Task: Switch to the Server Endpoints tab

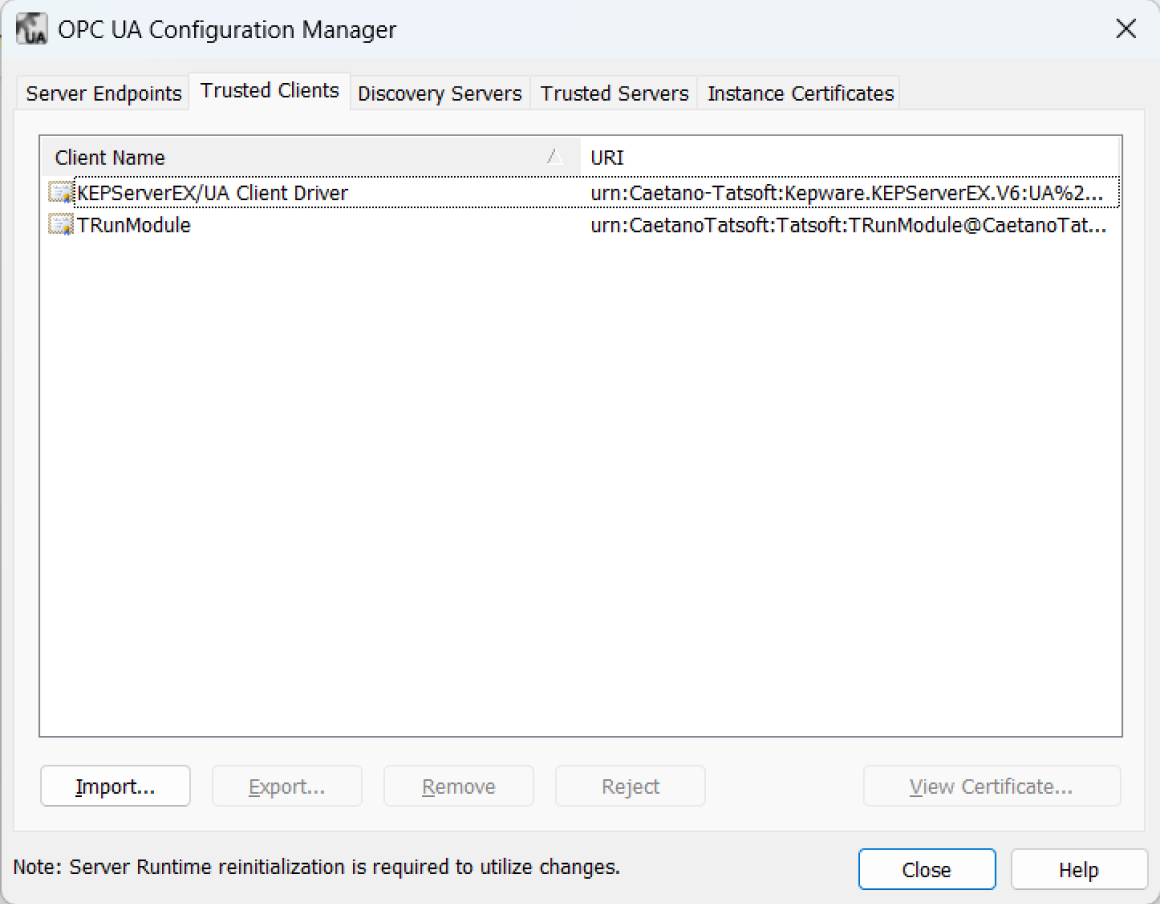Action: point(103,94)
